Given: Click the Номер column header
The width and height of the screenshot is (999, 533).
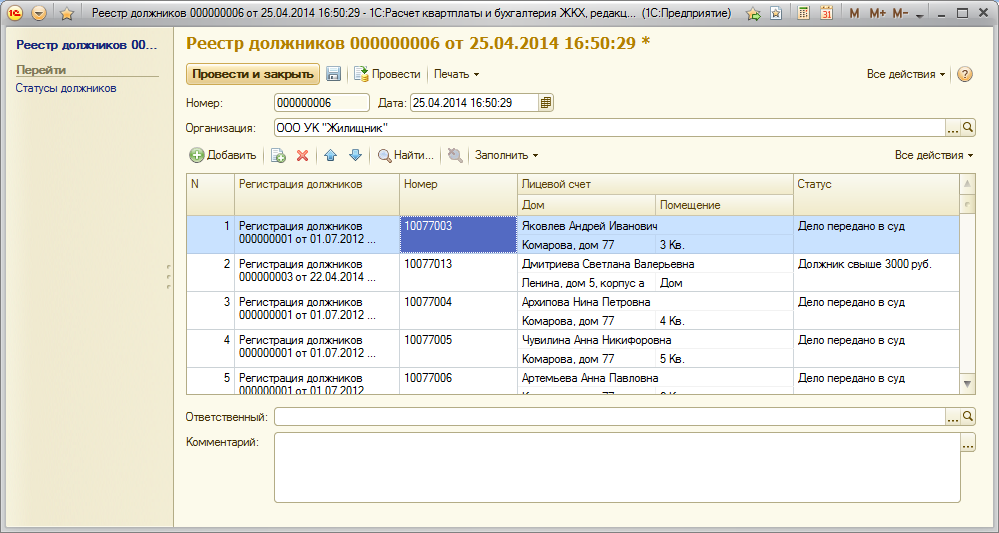Looking at the screenshot, I should 457,194.
